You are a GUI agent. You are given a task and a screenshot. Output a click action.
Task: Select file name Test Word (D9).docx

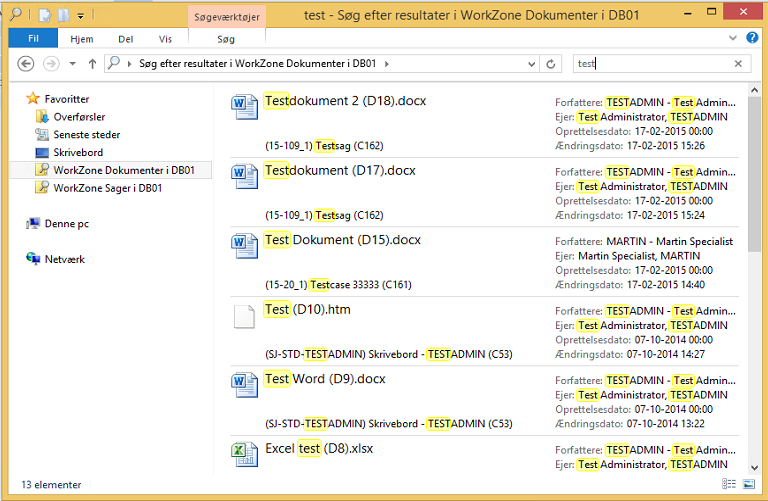tap(325, 379)
